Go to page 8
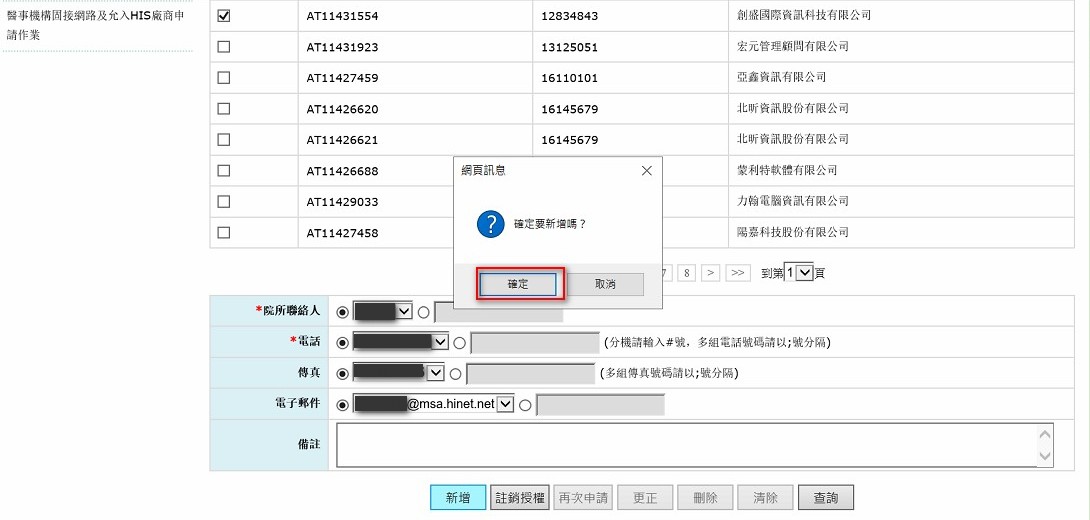The image size is (1090, 520). pos(686,273)
